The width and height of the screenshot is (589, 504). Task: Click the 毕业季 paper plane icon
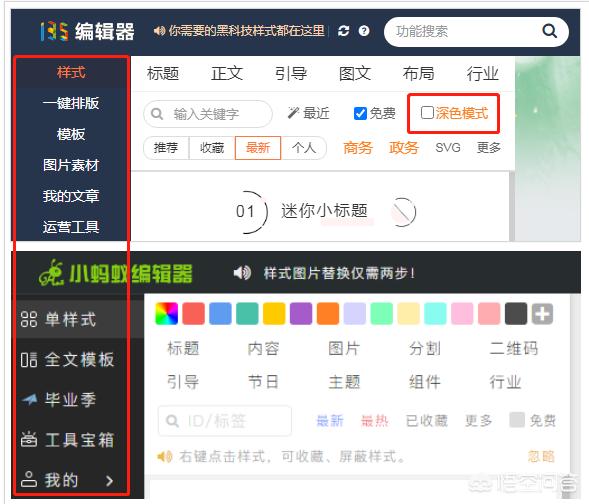[x=29, y=399]
